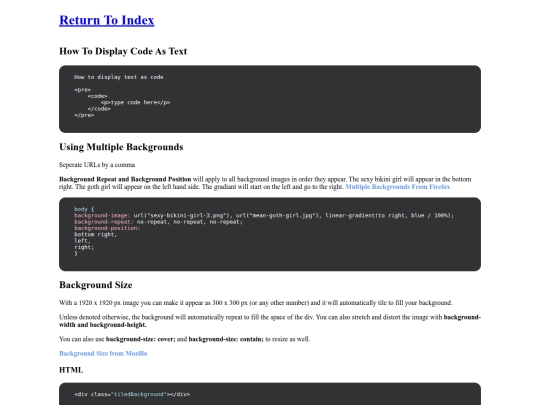Follow the Multiple Backgrounds From Firefox link

[397, 187]
